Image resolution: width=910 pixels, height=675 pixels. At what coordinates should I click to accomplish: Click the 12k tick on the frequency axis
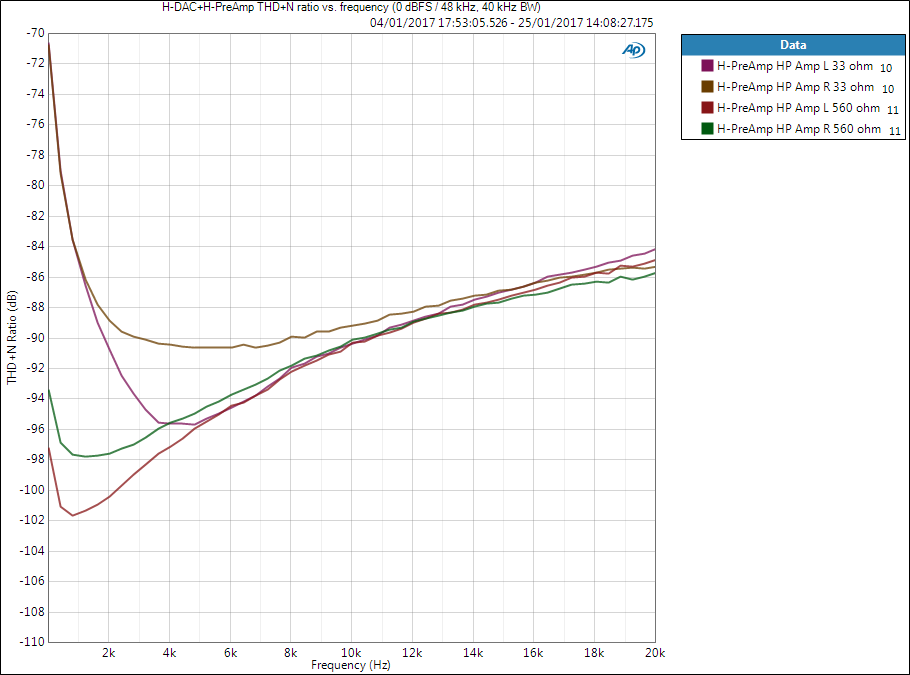coord(412,652)
